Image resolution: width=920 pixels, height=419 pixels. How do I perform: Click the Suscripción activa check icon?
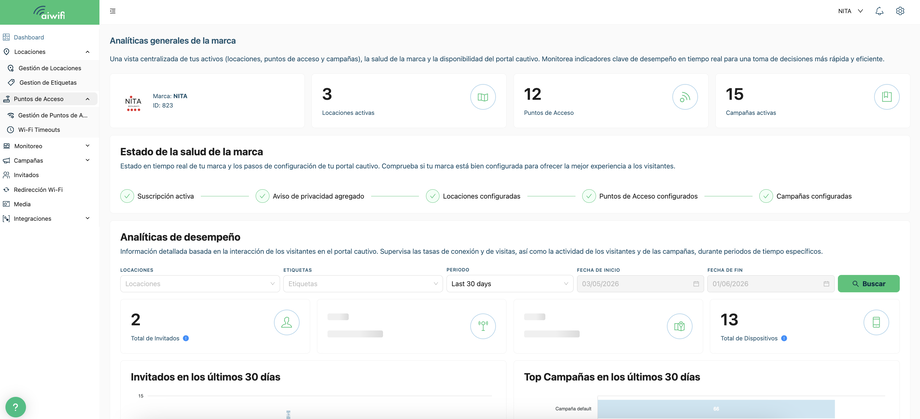(127, 196)
